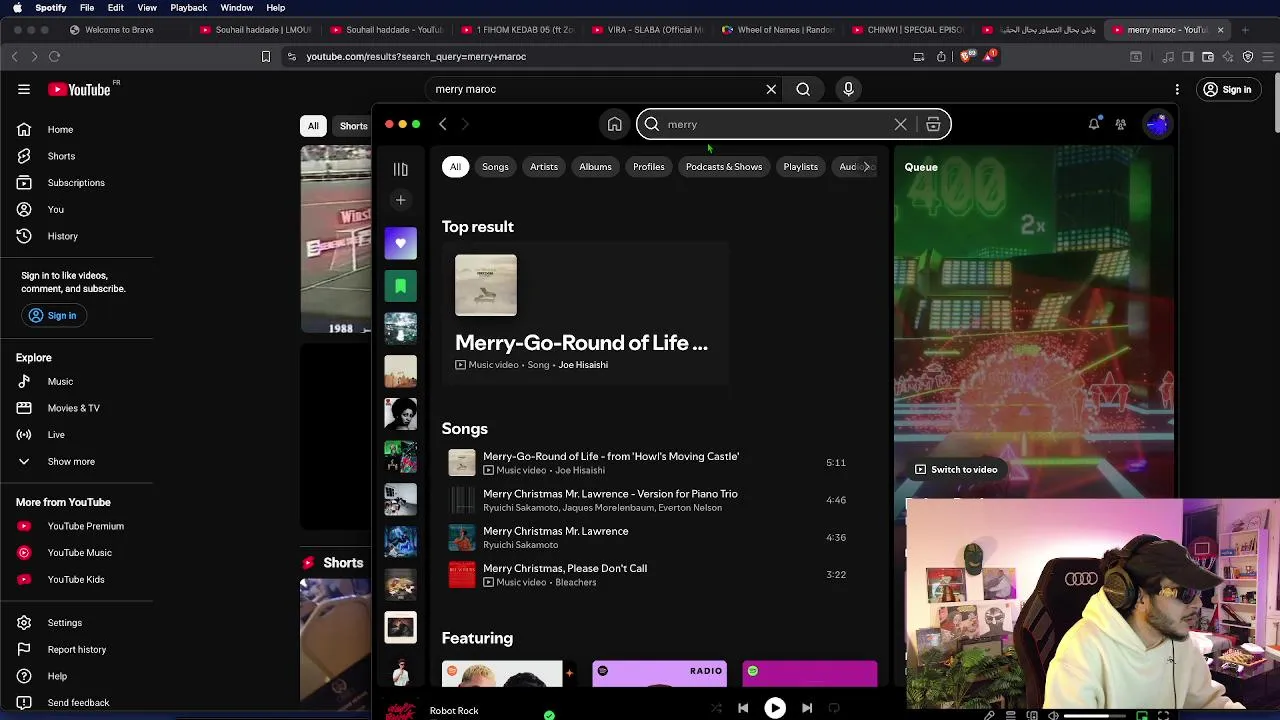
Task: Click Sign in button in YouTube header
Action: (x=1228, y=89)
